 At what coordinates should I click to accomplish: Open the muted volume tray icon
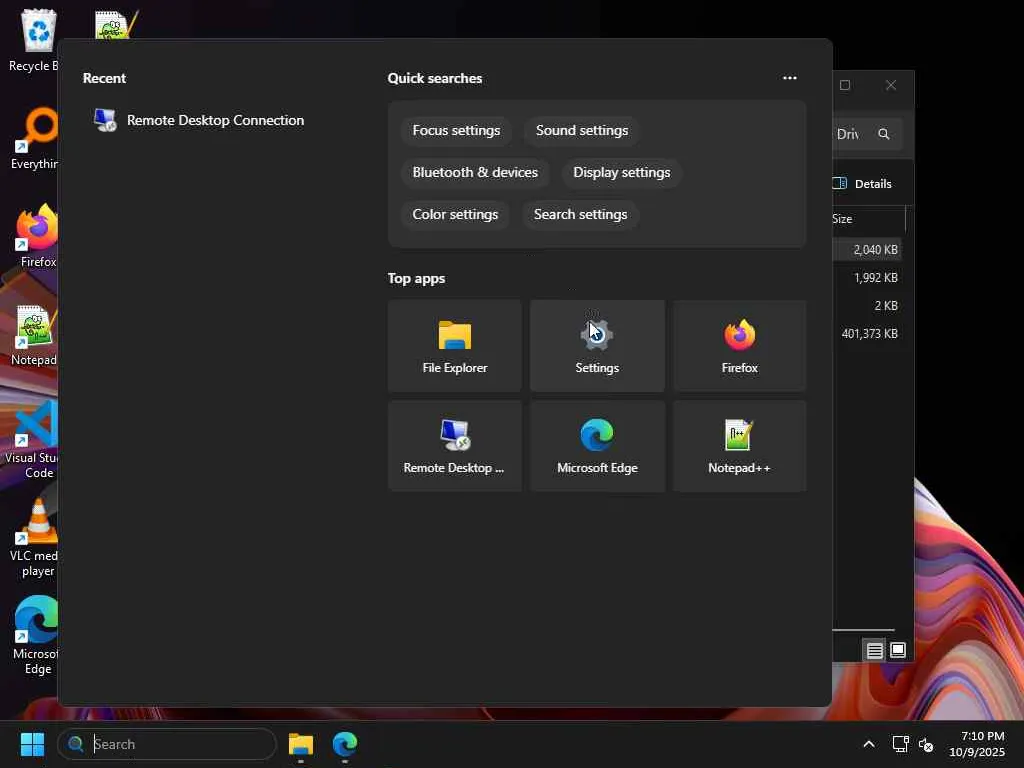(926, 744)
